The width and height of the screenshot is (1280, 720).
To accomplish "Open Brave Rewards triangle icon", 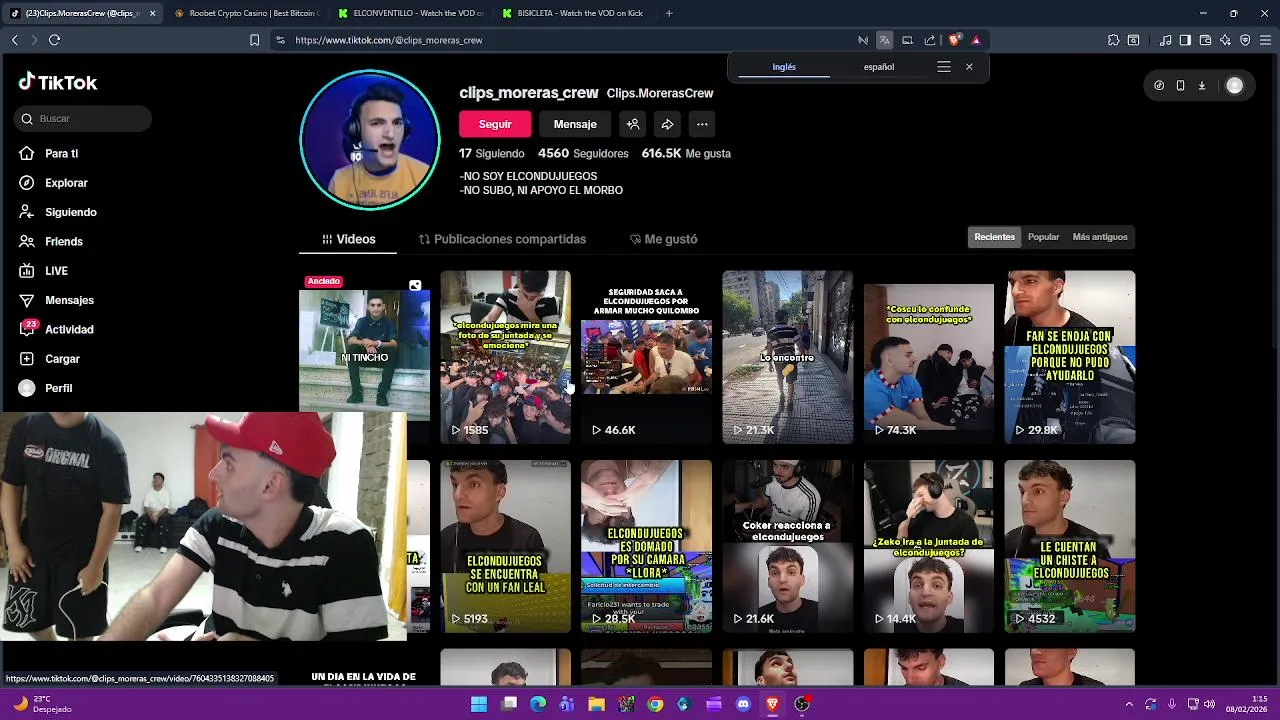I will tap(976, 40).
